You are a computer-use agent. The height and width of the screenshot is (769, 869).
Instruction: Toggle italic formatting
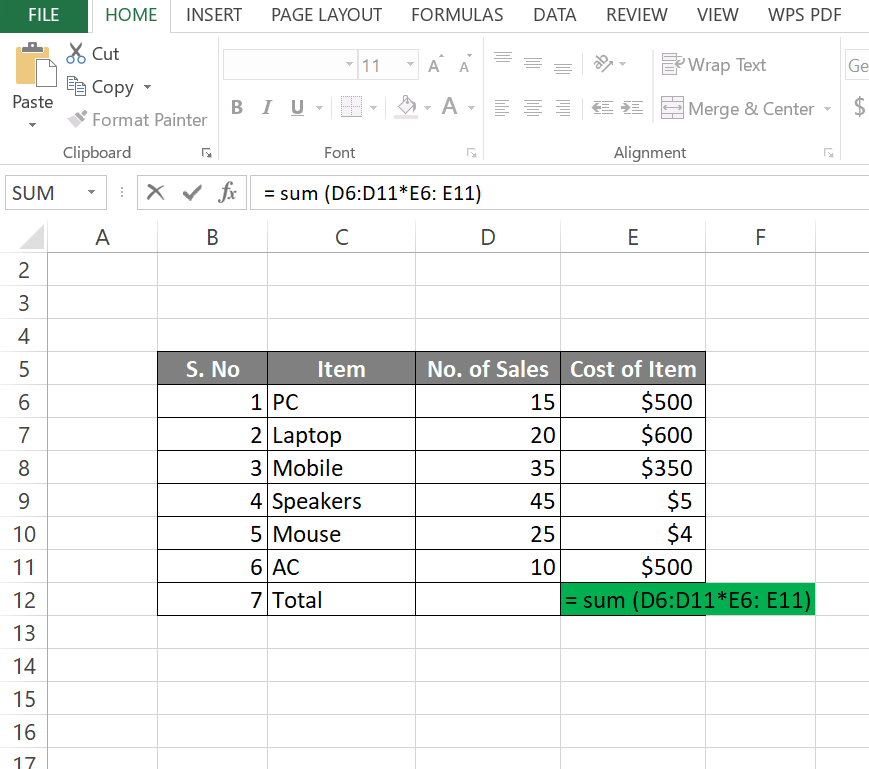tap(264, 107)
